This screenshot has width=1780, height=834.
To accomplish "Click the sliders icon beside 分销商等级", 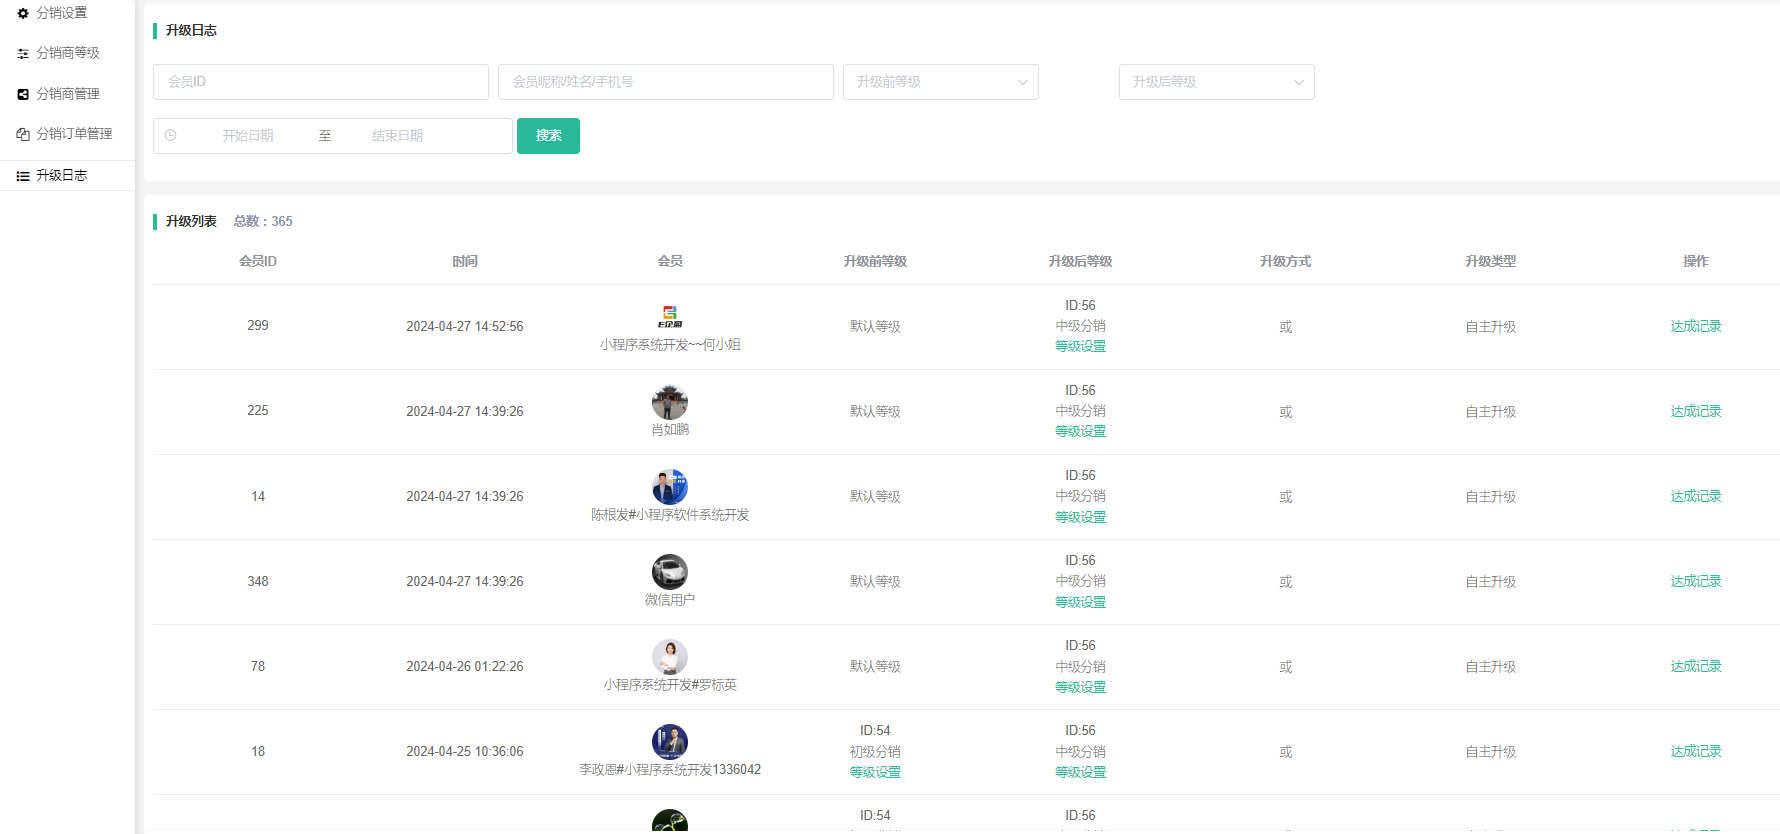I will click(x=23, y=54).
